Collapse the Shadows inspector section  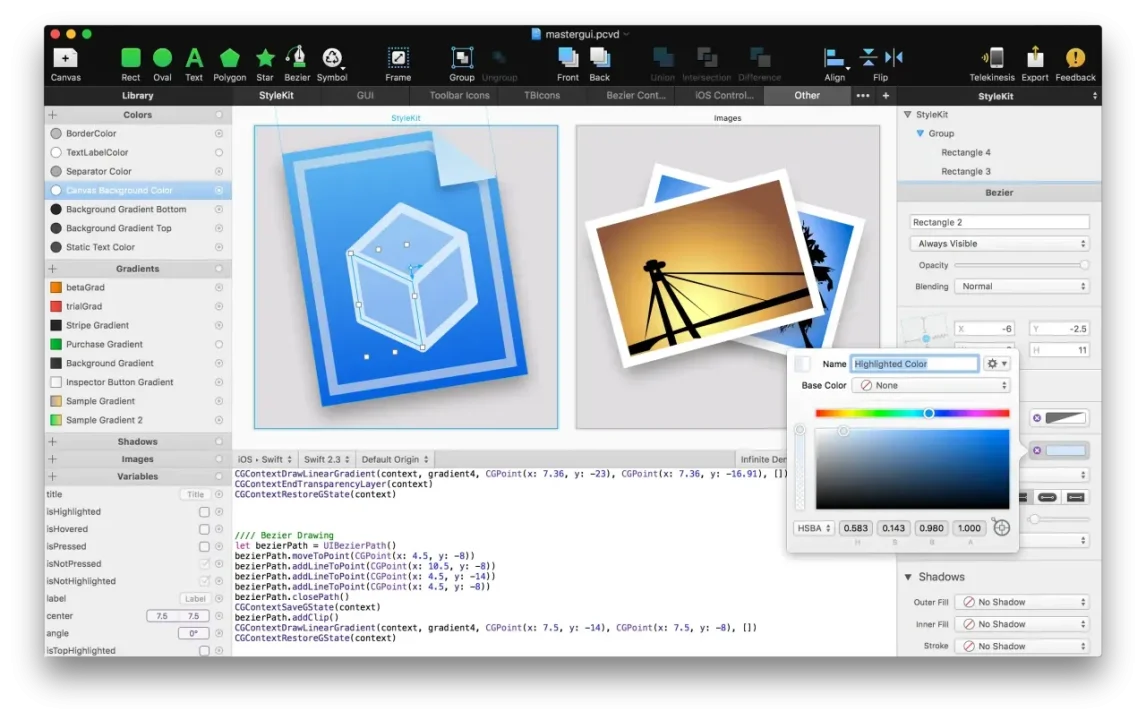pyautogui.click(x=908, y=577)
